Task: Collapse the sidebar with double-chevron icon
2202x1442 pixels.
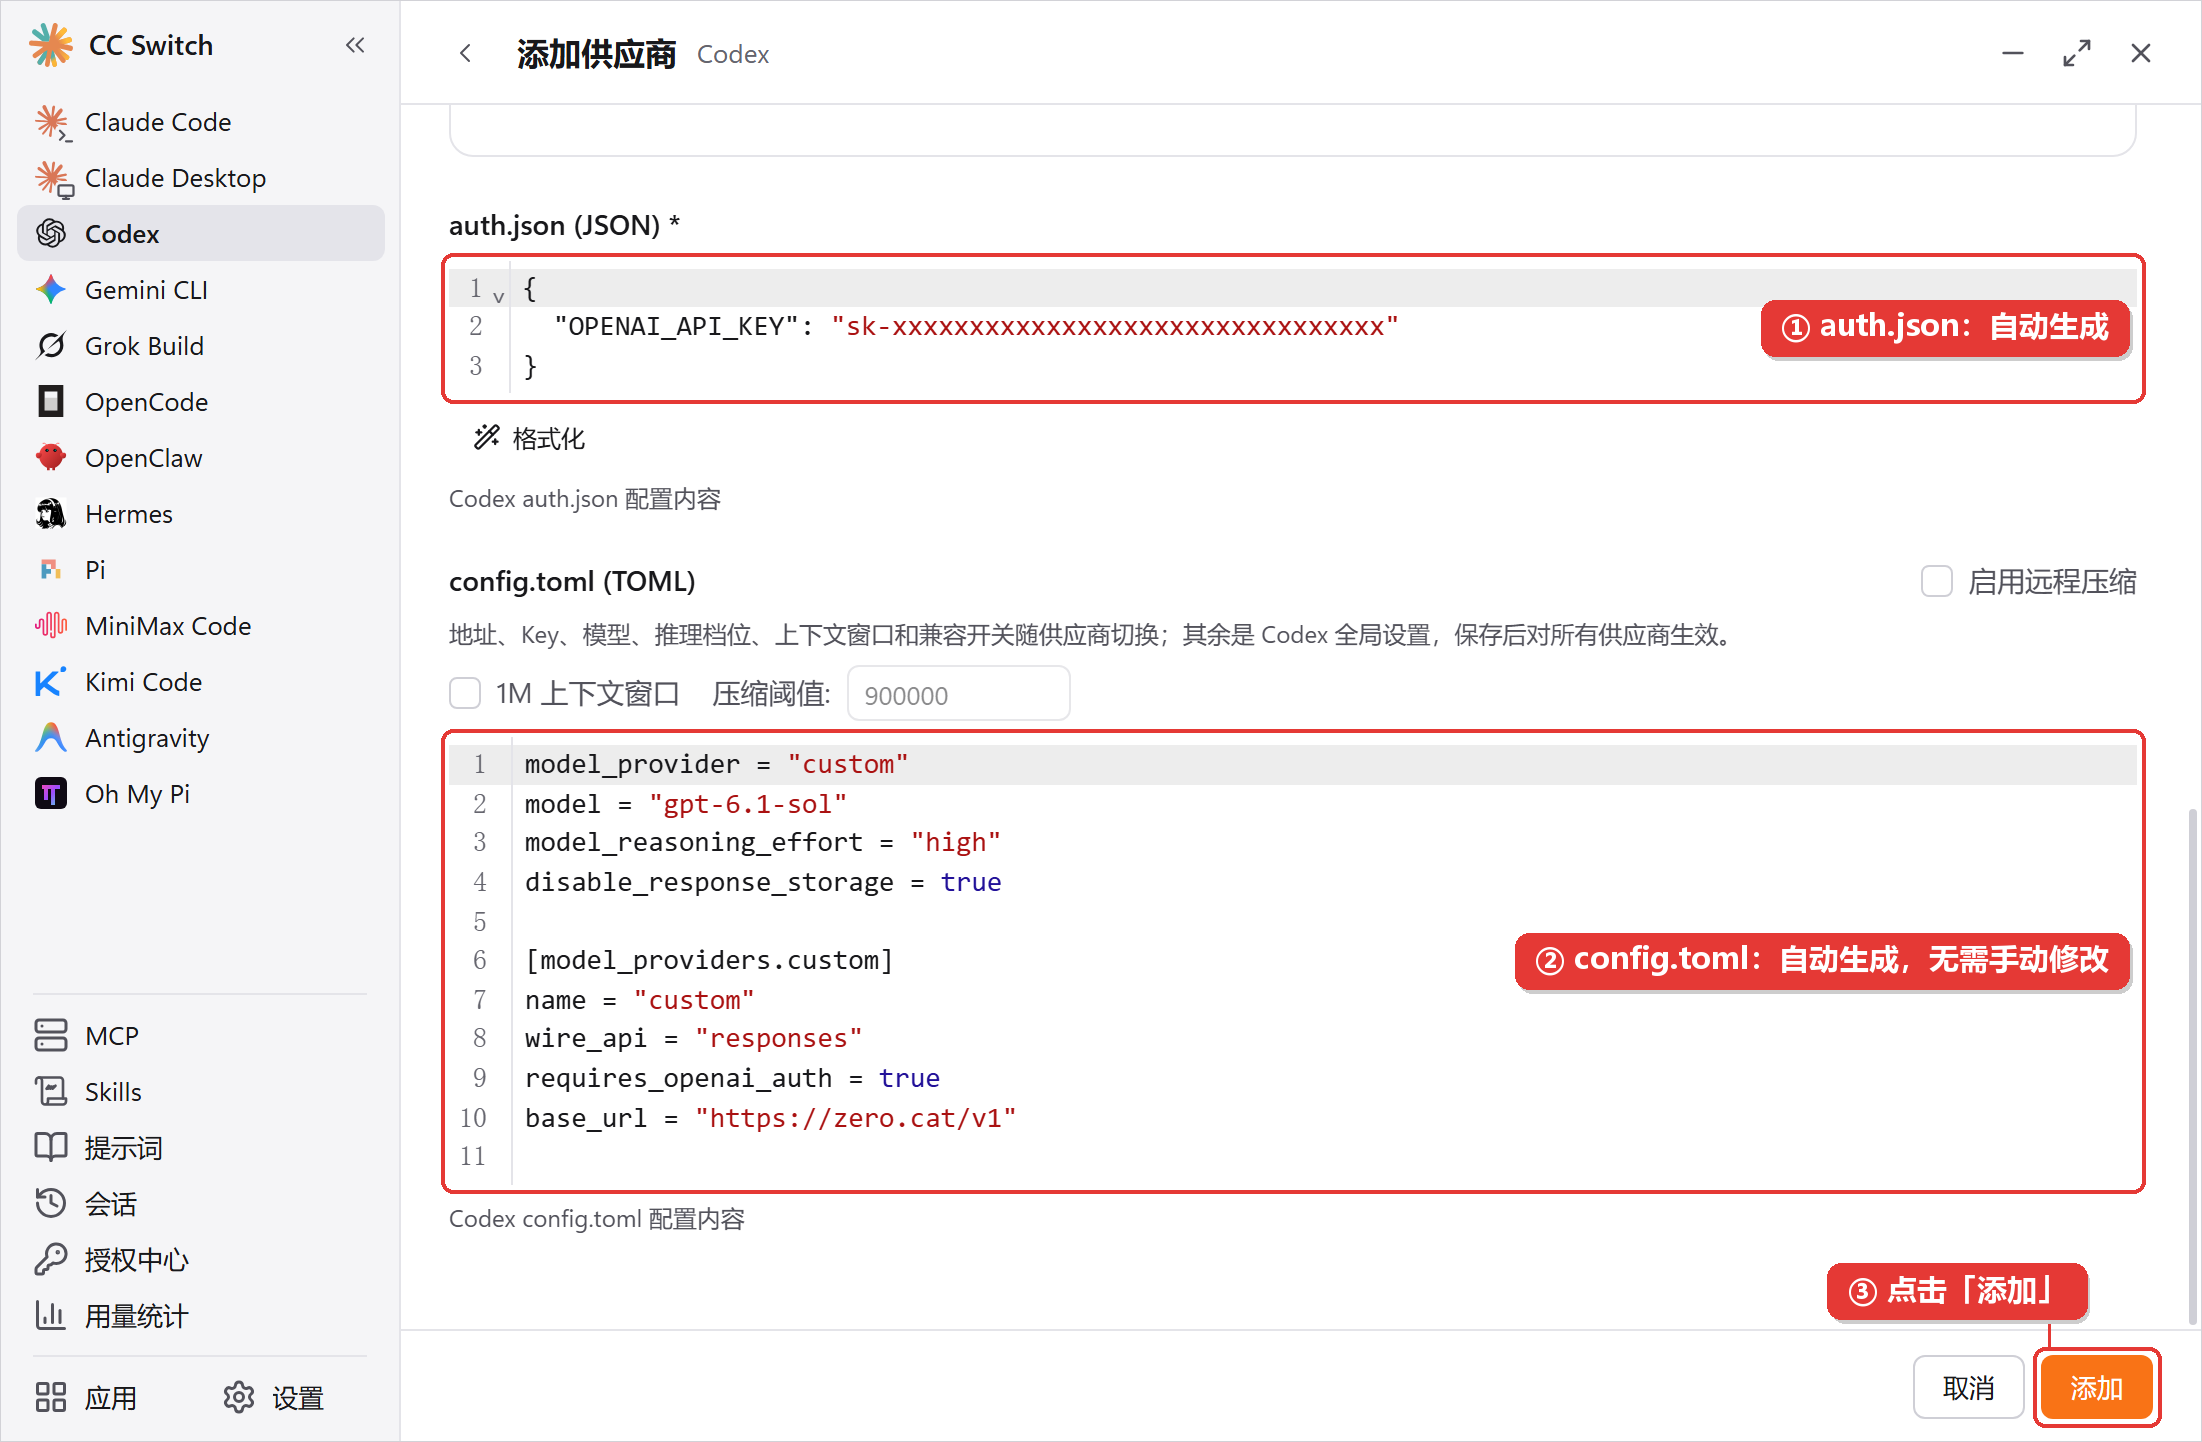Action: (355, 45)
